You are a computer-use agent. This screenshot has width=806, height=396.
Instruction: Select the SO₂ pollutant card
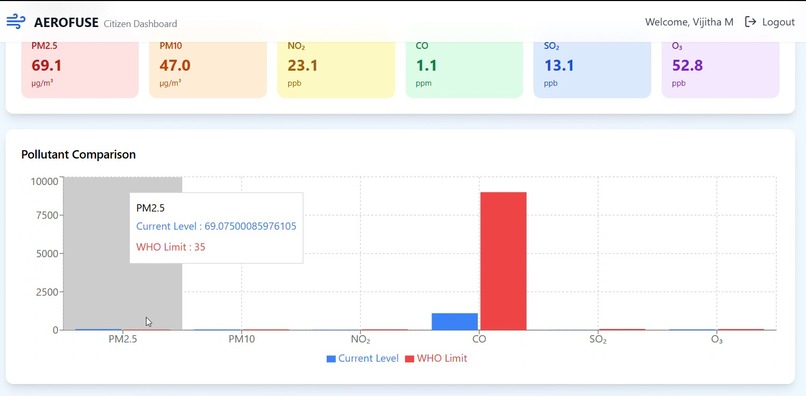[592, 69]
